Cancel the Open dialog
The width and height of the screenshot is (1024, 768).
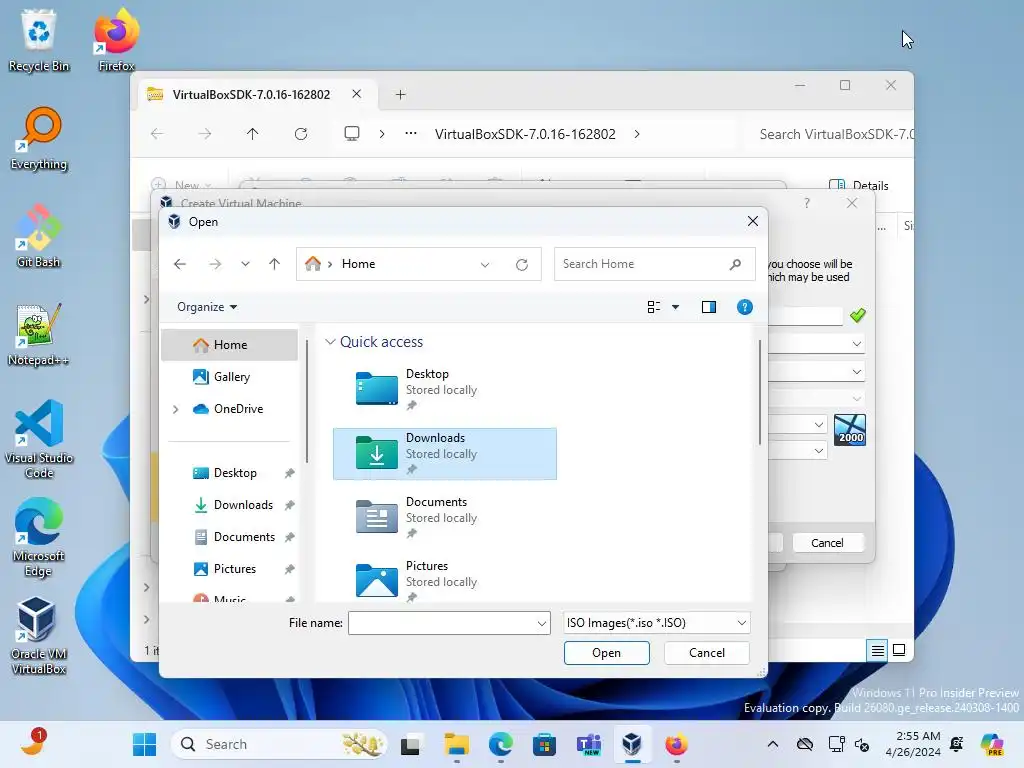(707, 653)
